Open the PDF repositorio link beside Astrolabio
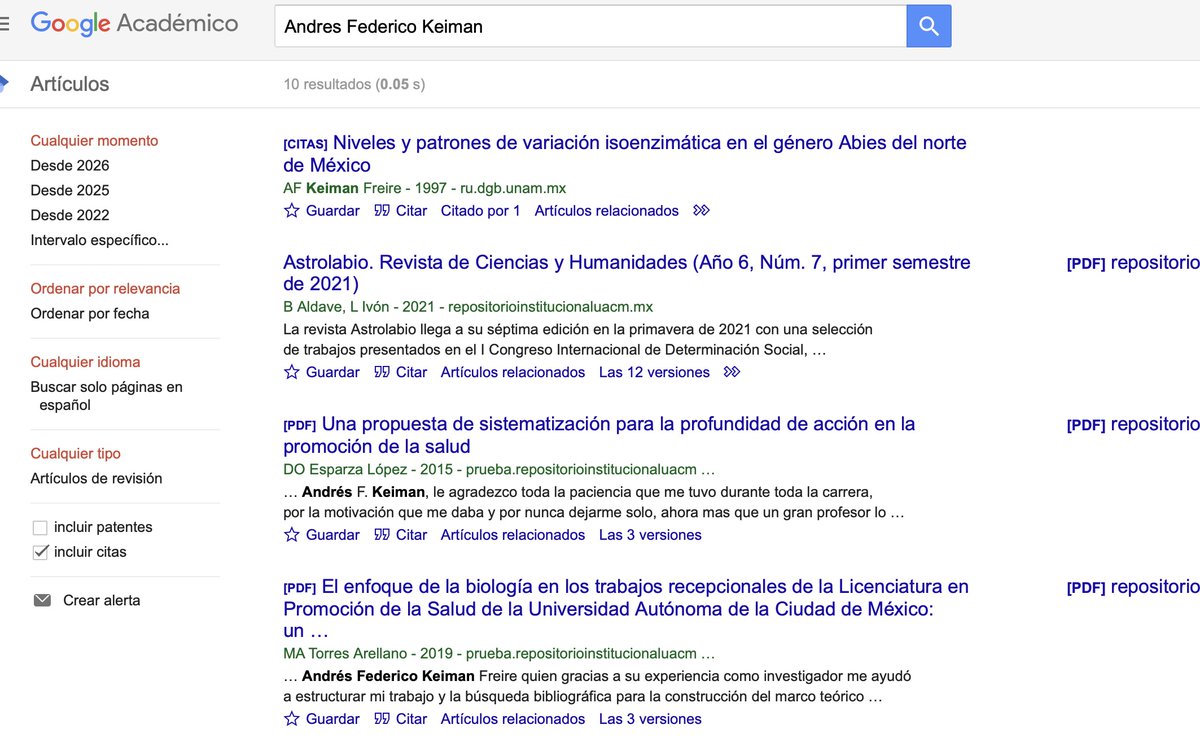Viewport: 1200px width, 742px height. pyautogui.click(x=1133, y=263)
